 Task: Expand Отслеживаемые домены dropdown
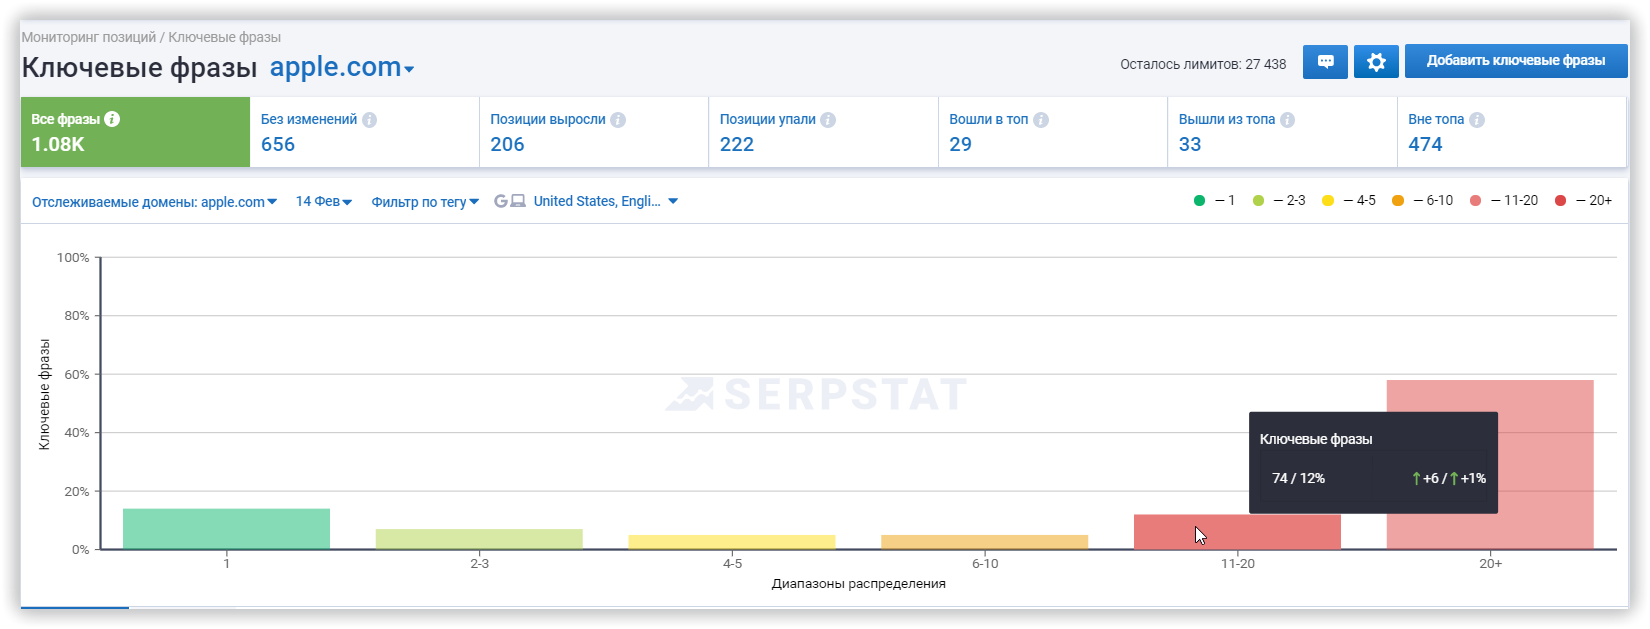point(154,202)
